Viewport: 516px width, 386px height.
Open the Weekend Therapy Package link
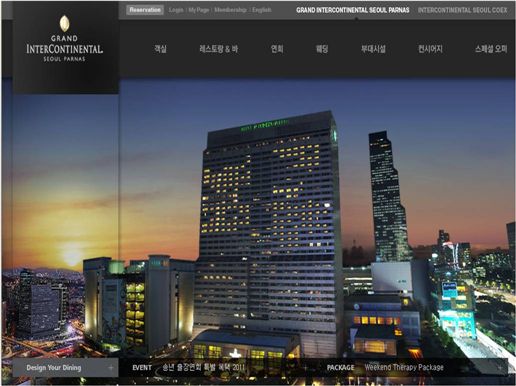pos(404,367)
